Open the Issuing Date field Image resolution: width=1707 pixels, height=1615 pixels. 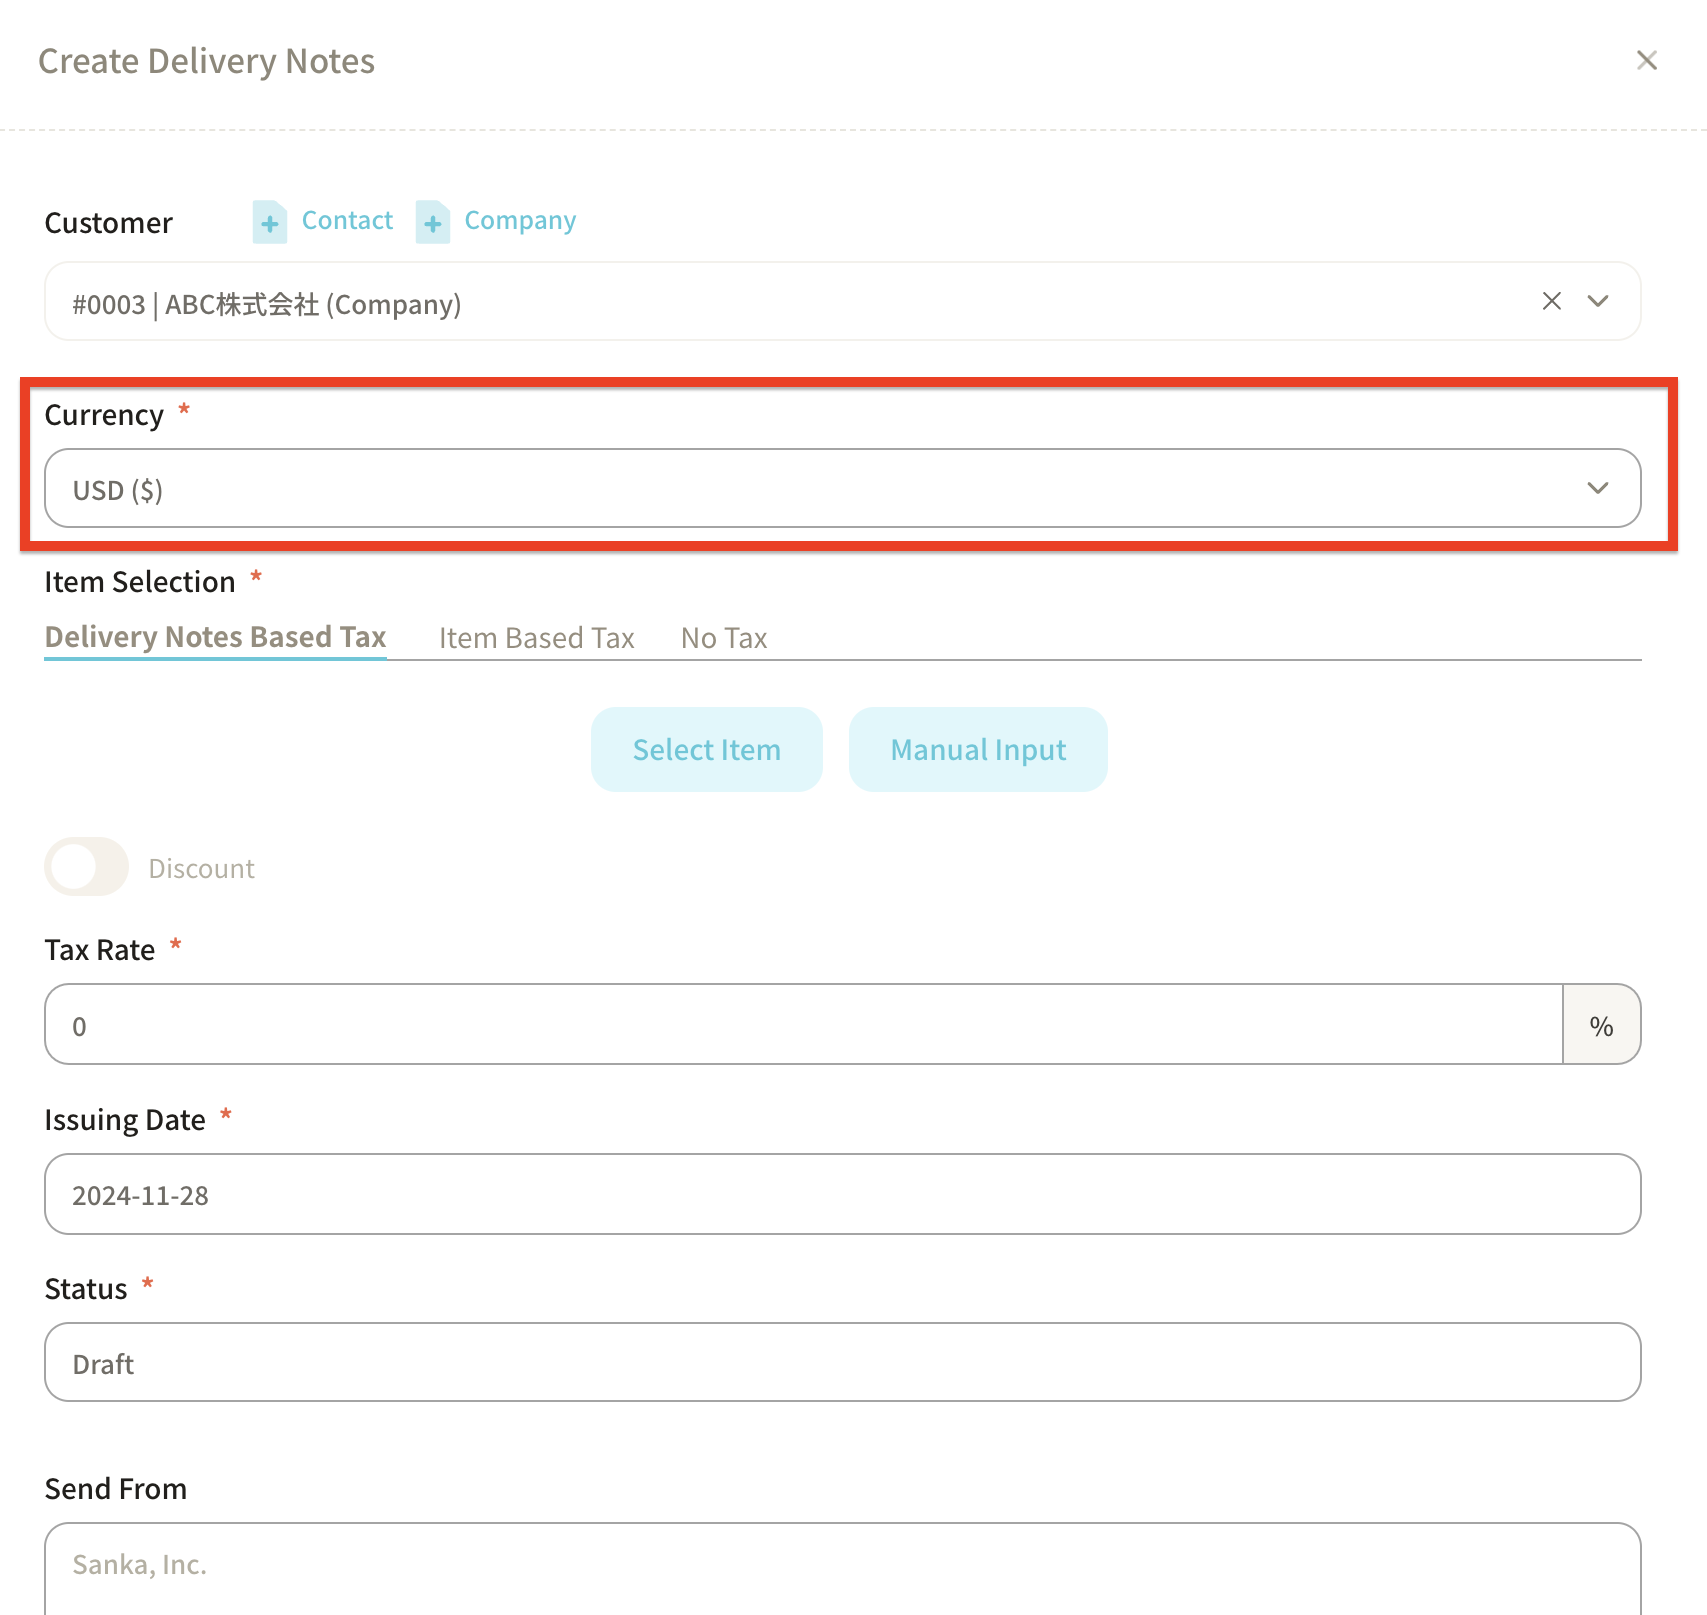click(x=842, y=1195)
